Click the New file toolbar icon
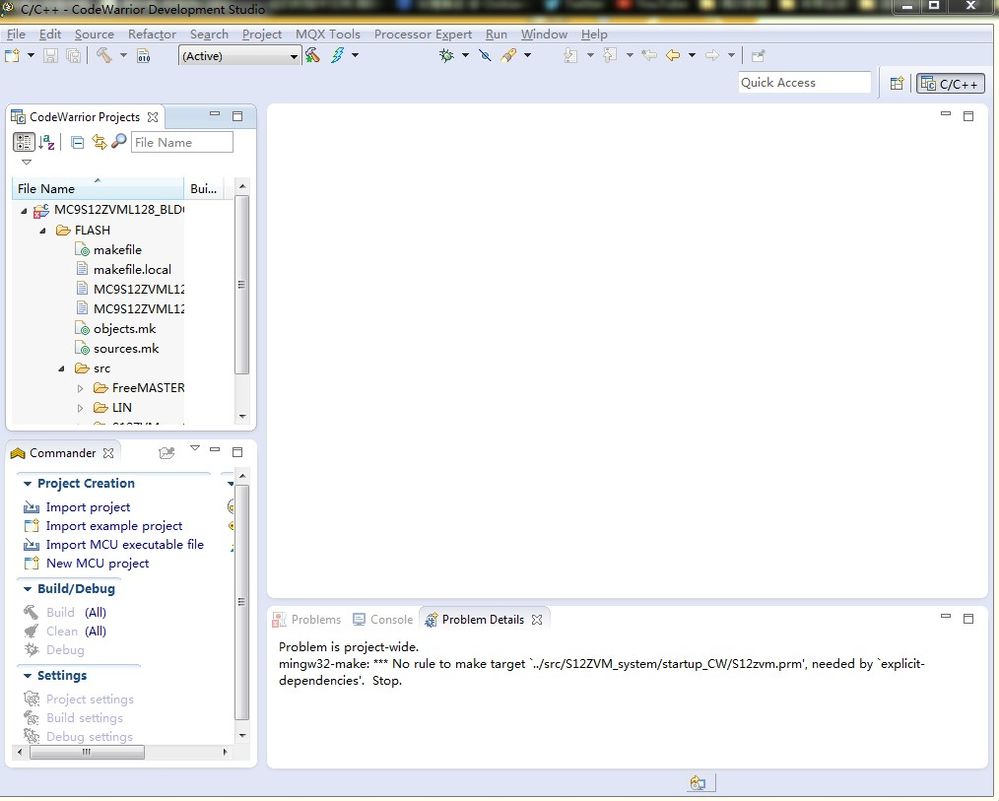 [12, 56]
